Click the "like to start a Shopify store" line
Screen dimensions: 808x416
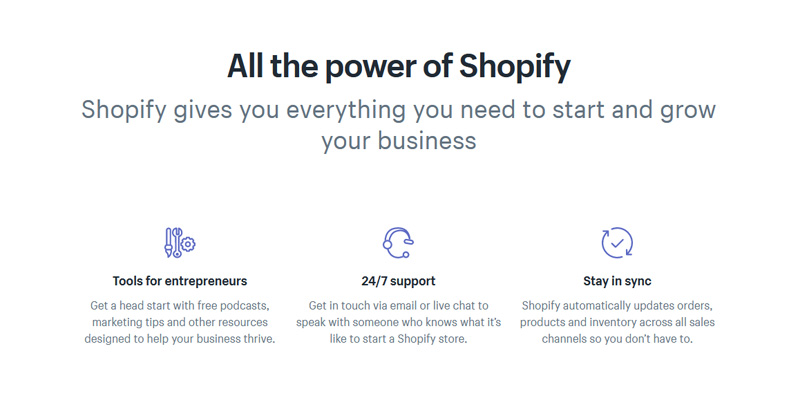click(398, 339)
